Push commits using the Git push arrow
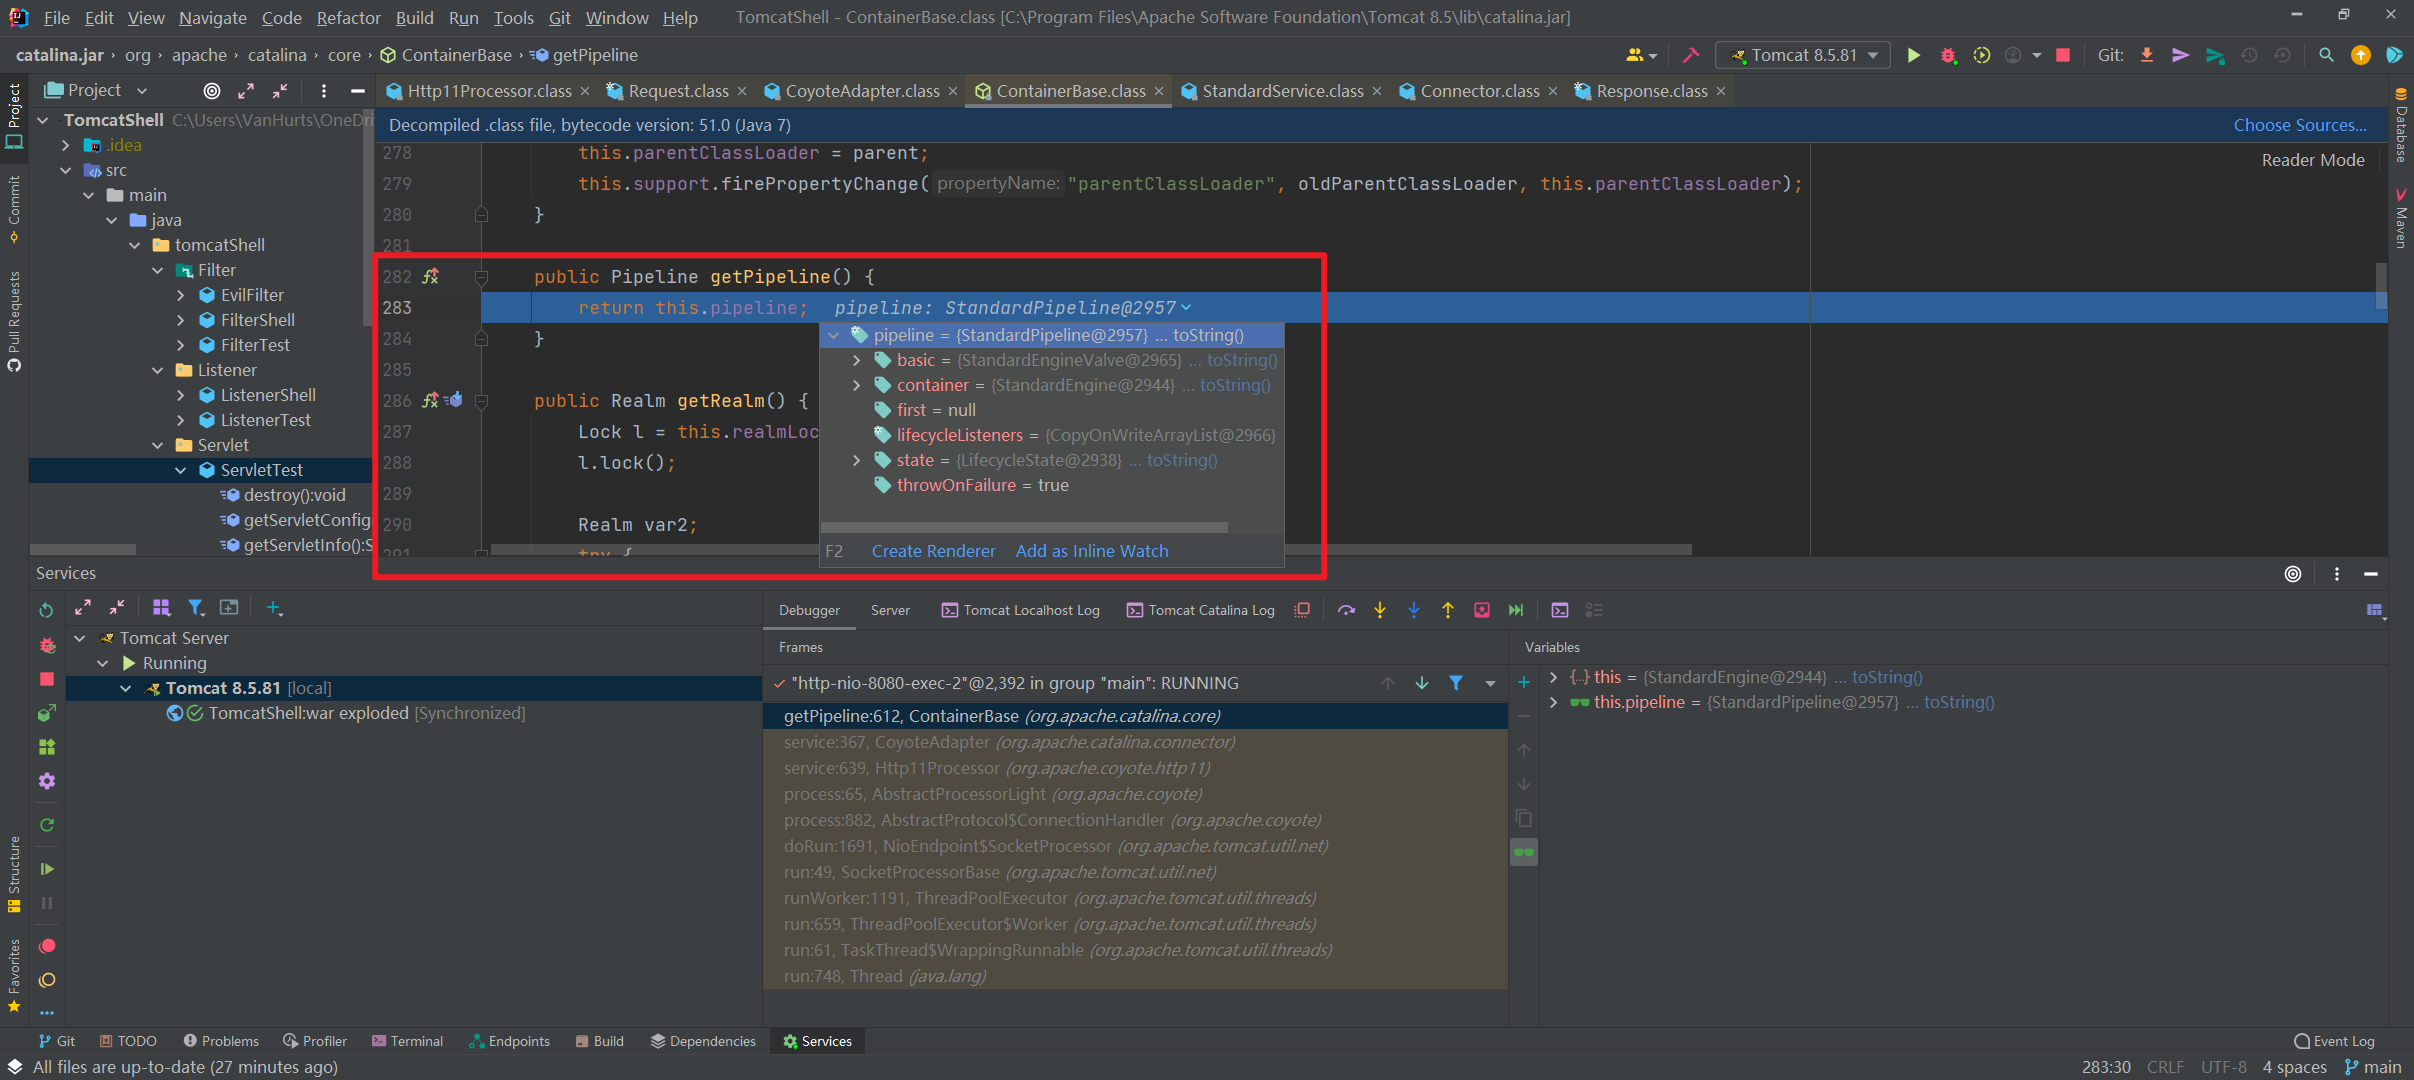 2180,55
